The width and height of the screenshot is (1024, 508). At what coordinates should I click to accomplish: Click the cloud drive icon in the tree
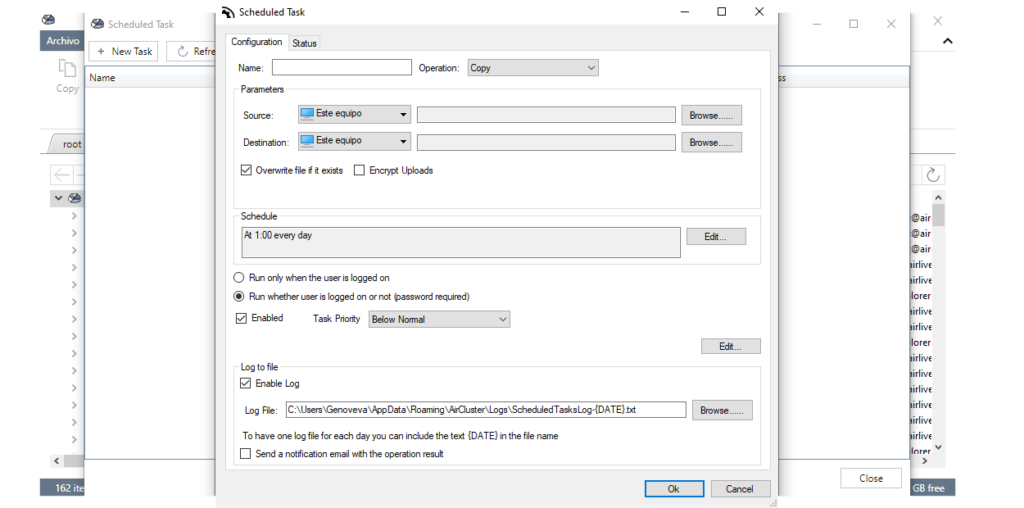click(74, 199)
